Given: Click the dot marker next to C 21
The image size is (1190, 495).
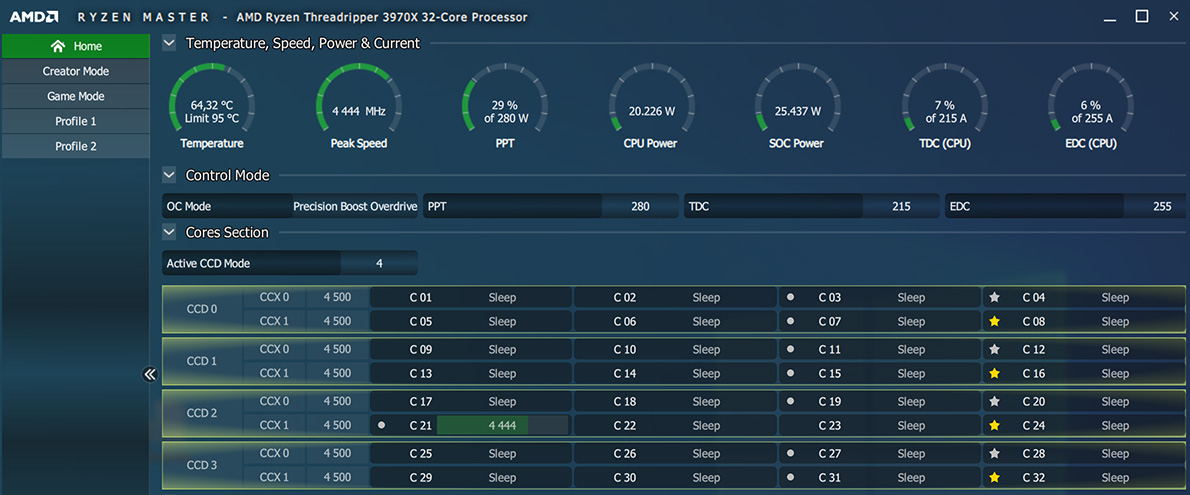Looking at the screenshot, I should coord(382,425).
